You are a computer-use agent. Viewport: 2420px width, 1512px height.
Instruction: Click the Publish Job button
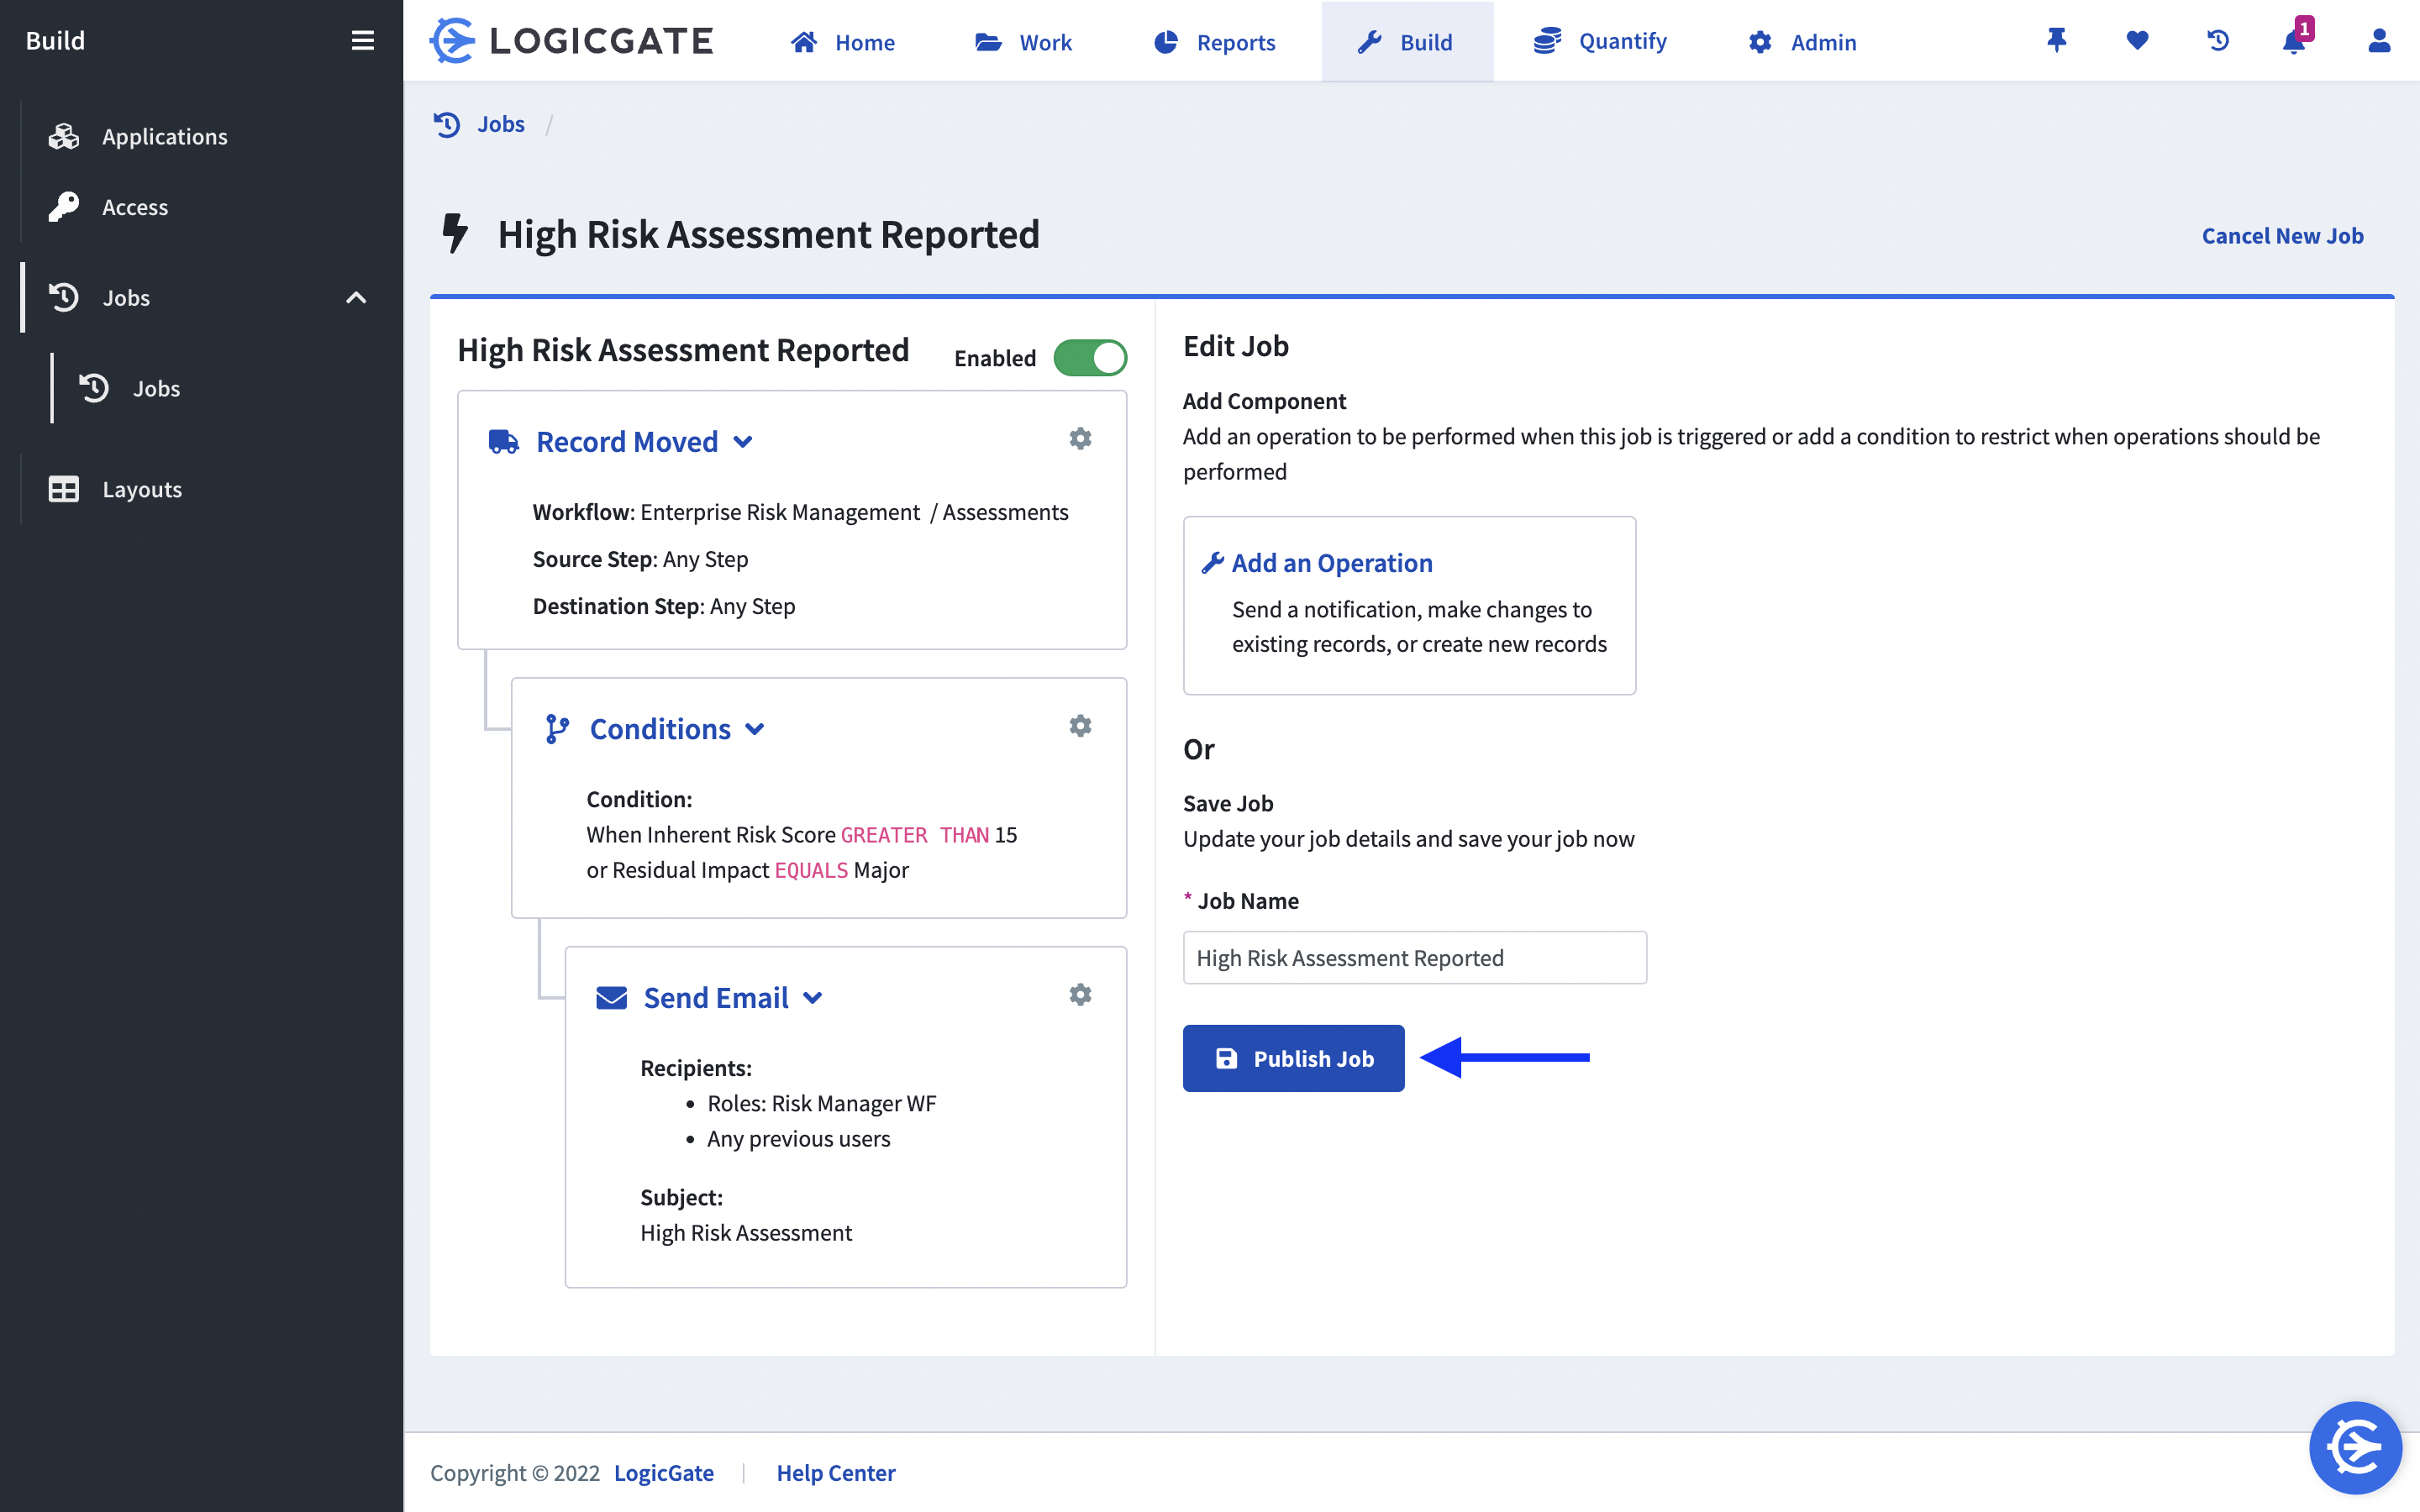1293,1058
